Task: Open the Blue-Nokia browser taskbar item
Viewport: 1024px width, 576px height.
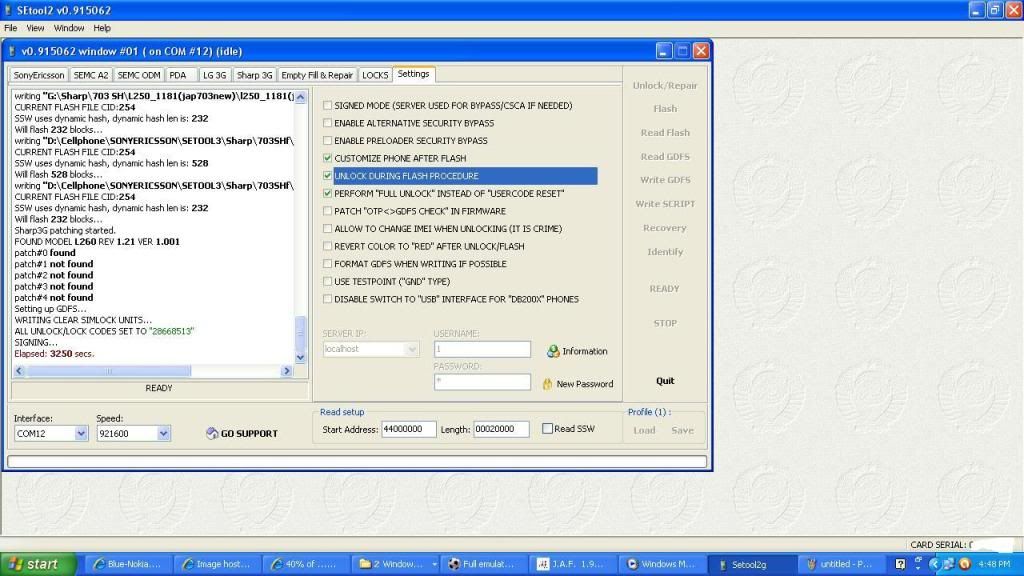Action: (x=130, y=564)
